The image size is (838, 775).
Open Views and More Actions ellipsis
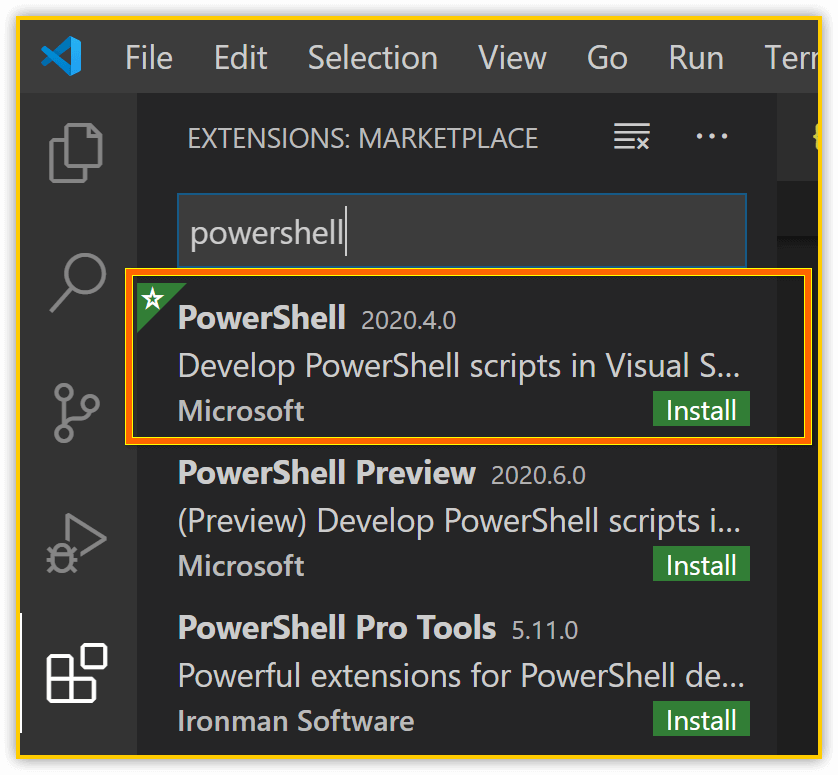(712, 136)
